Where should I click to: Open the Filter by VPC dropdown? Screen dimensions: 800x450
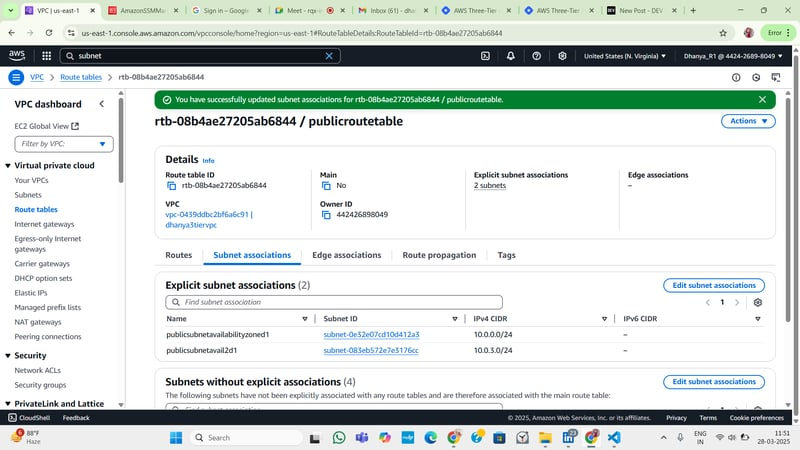(x=64, y=144)
